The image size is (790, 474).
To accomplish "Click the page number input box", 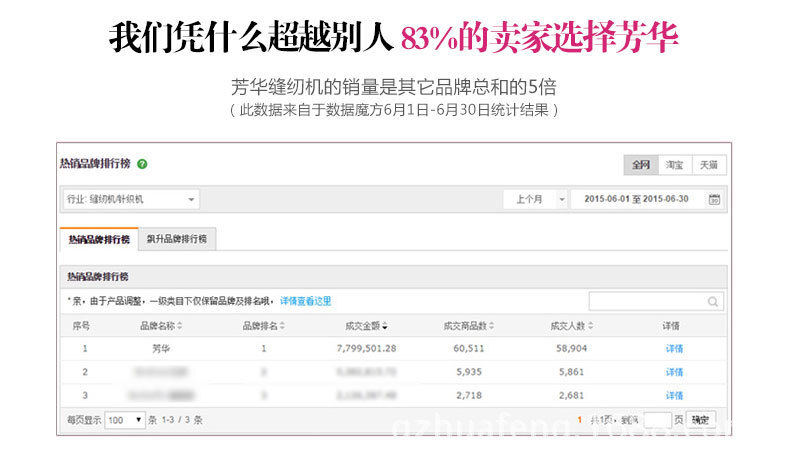I will tap(657, 420).
